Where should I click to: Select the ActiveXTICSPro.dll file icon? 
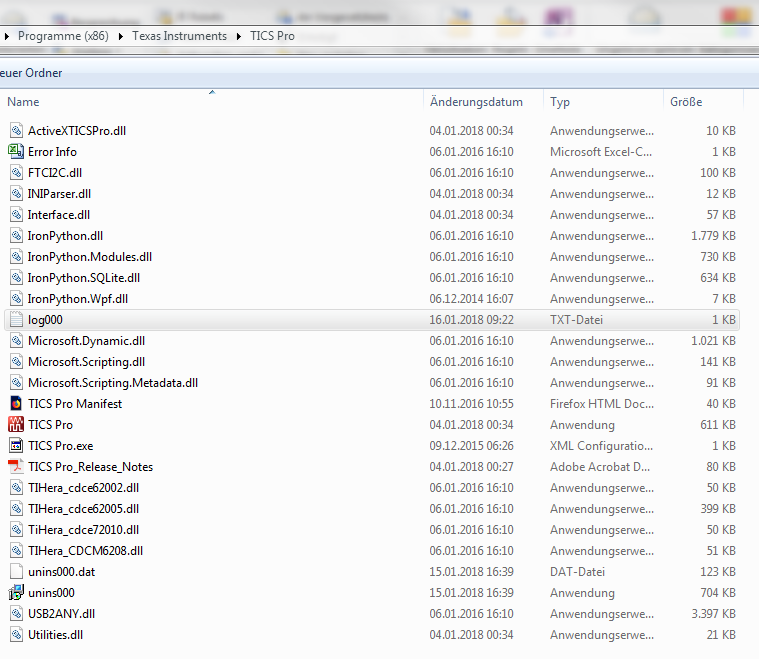[x=16, y=131]
